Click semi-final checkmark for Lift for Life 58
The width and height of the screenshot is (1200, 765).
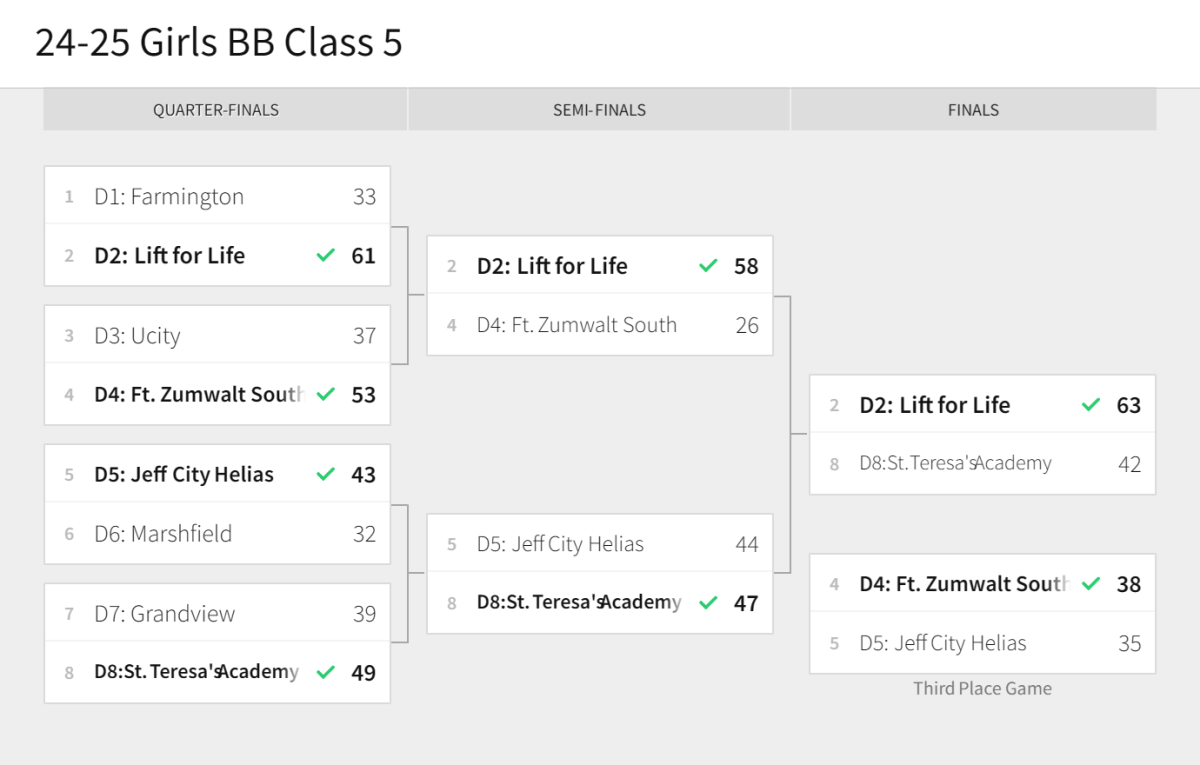[708, 266]
